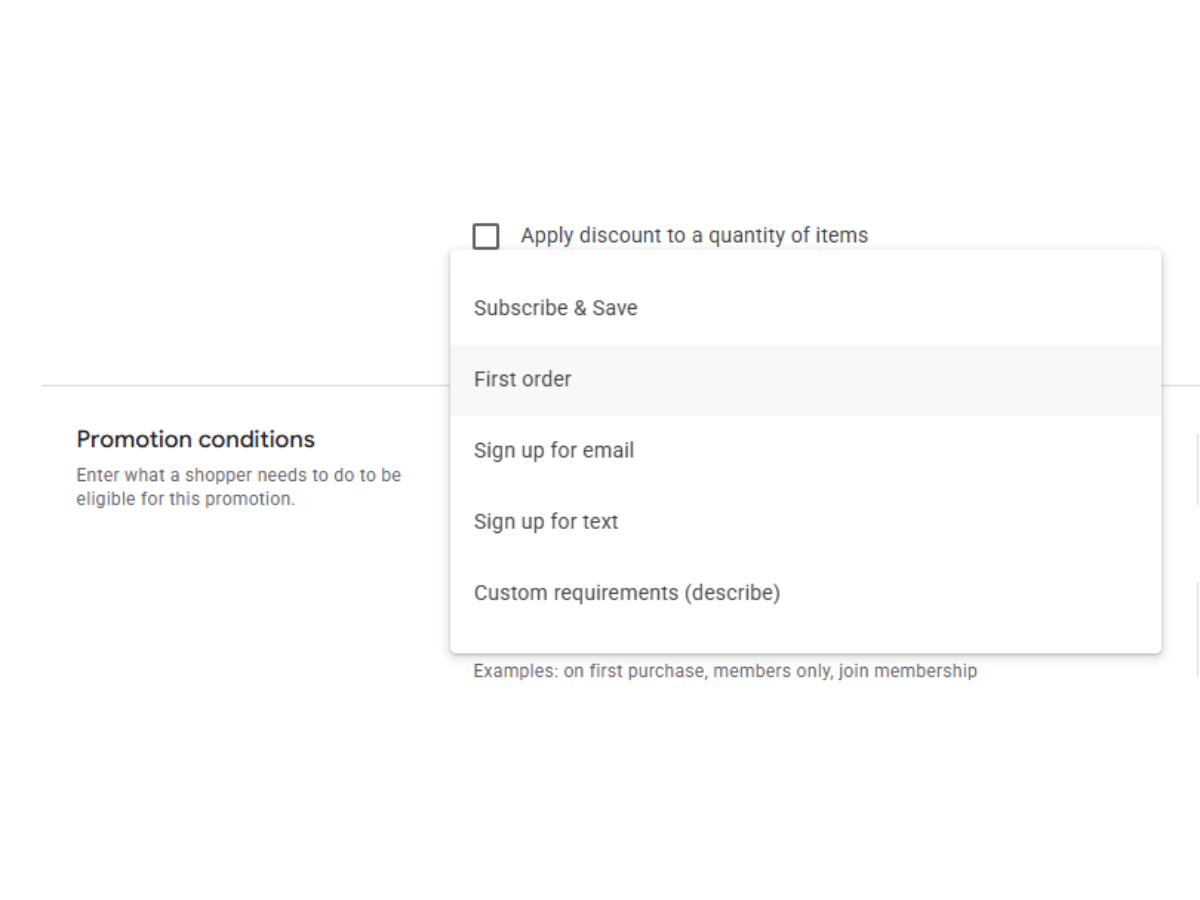Click the empty square checkbox icon
Image resolution: width=1200 pixels, height=900 pixels.
click(486, 236)
